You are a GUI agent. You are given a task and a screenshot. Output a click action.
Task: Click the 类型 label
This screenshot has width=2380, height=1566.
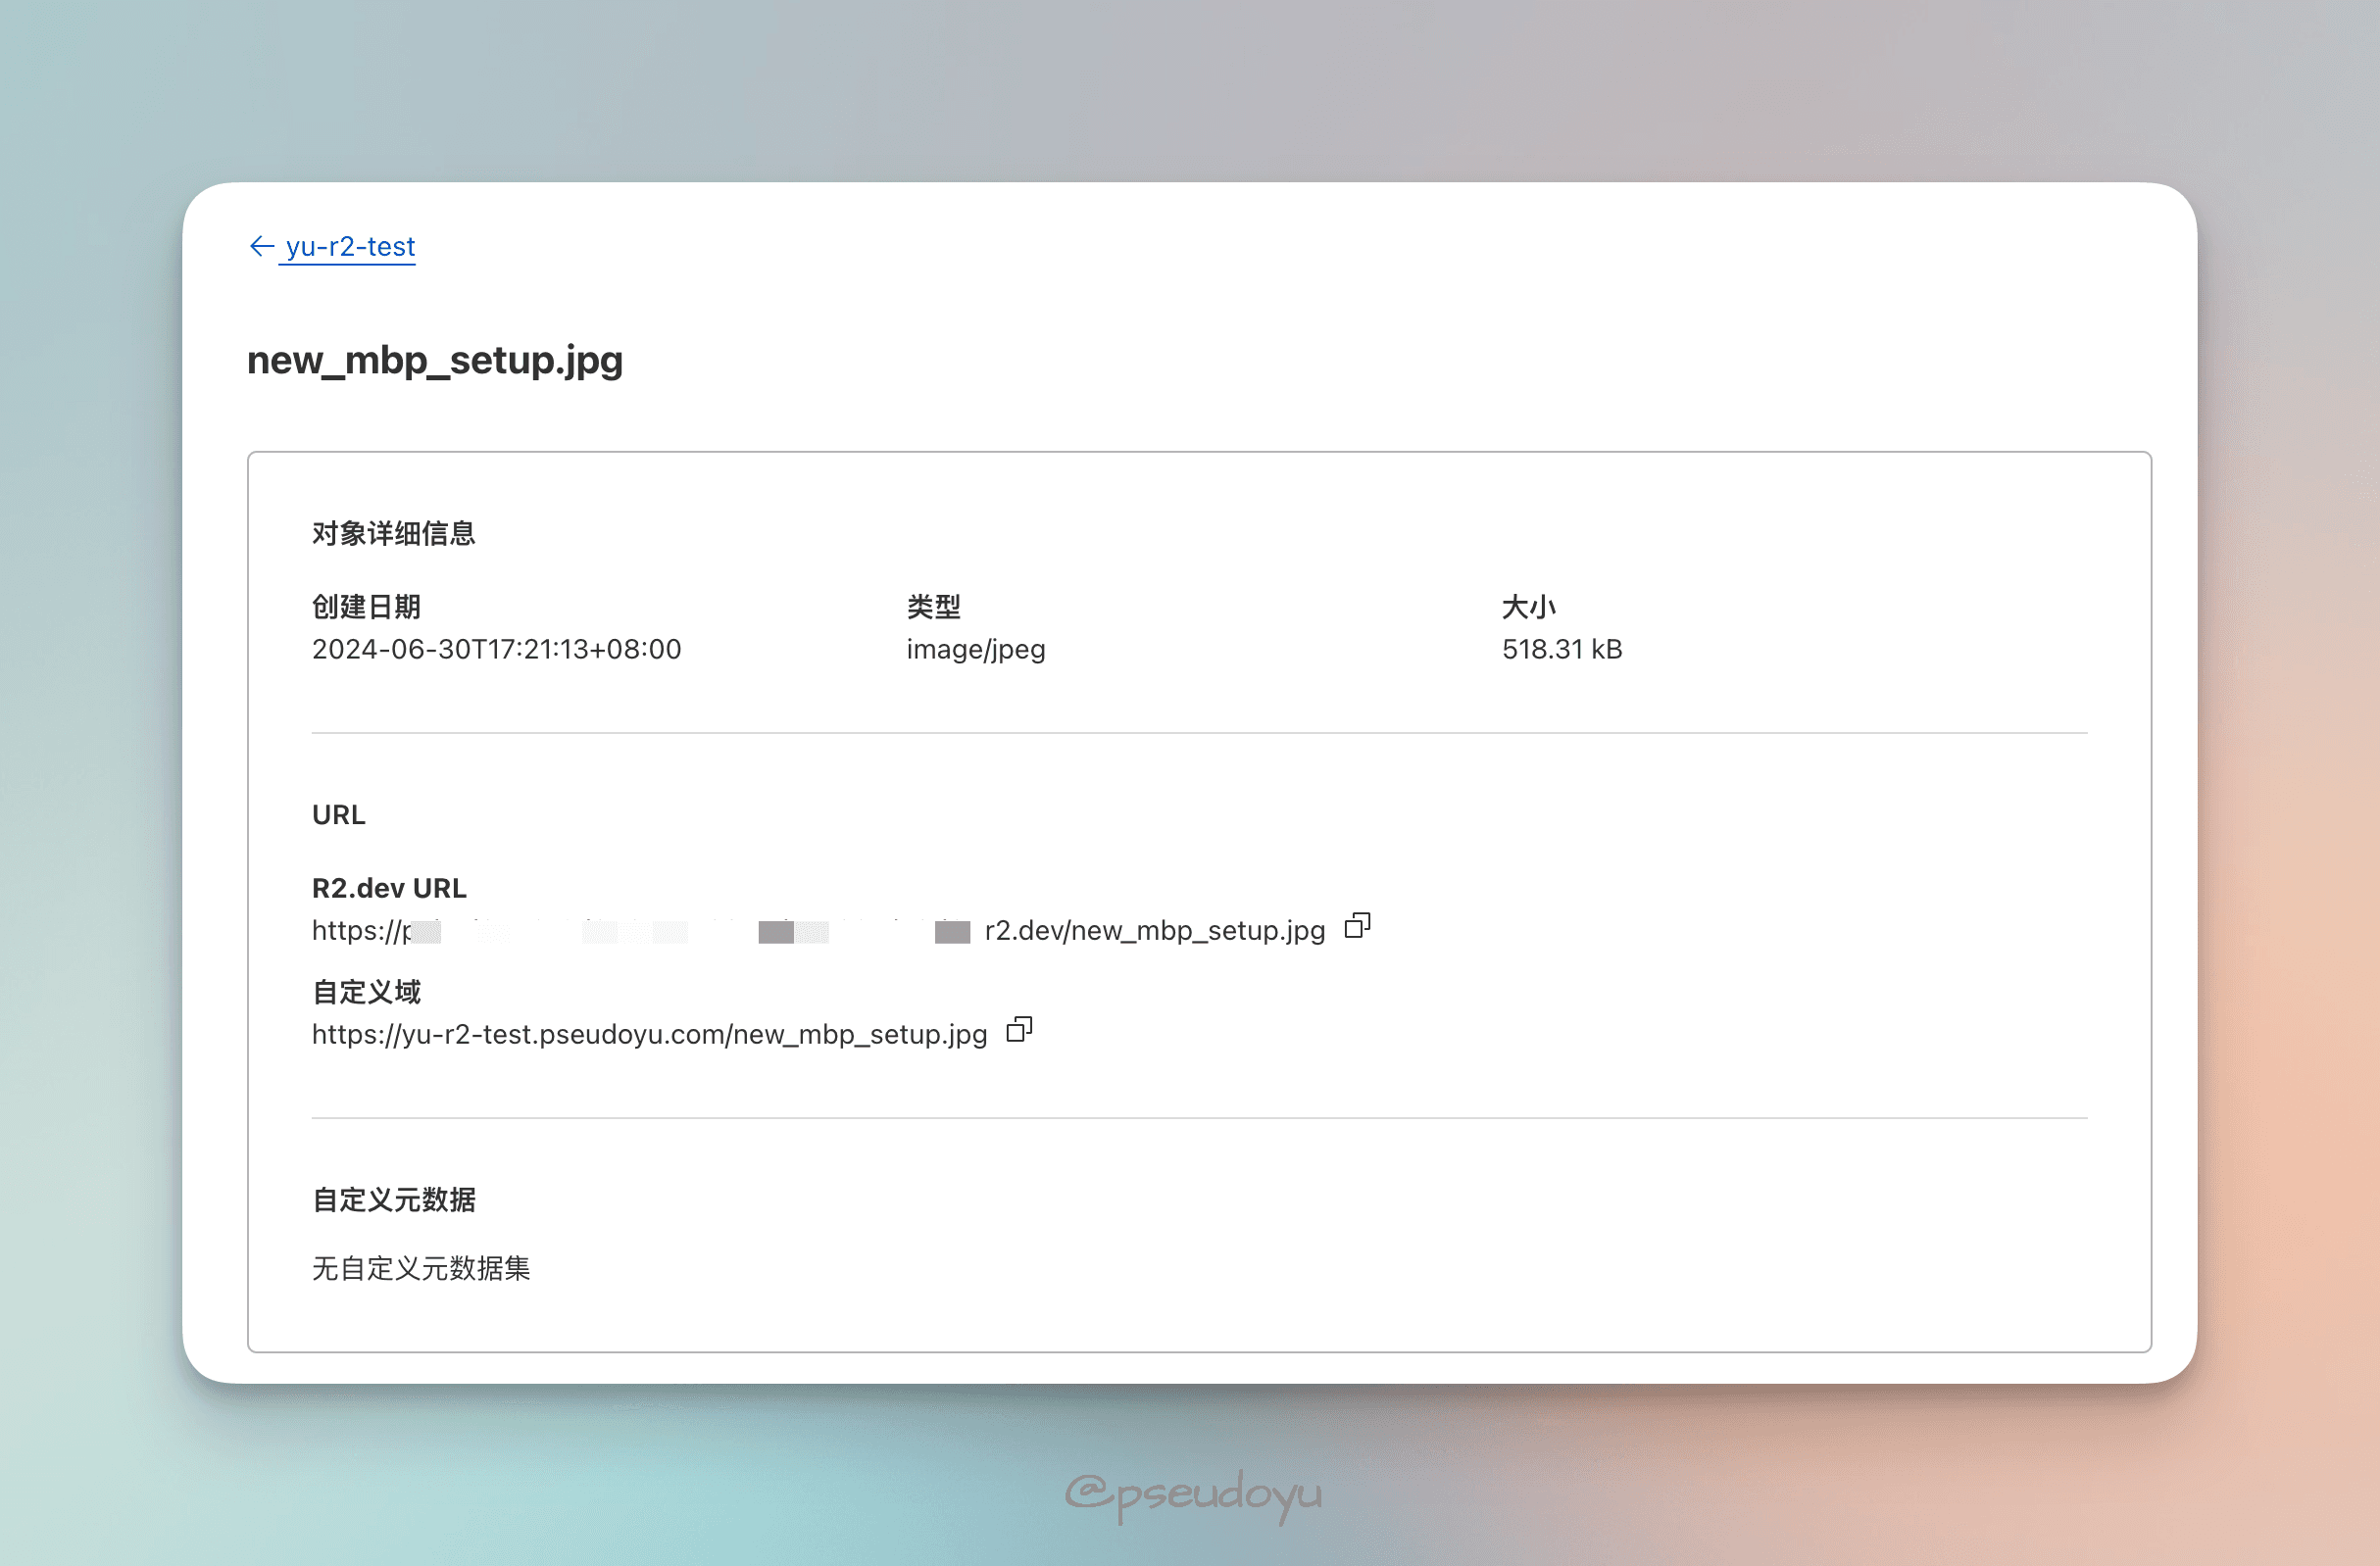[x=933, y=607]
